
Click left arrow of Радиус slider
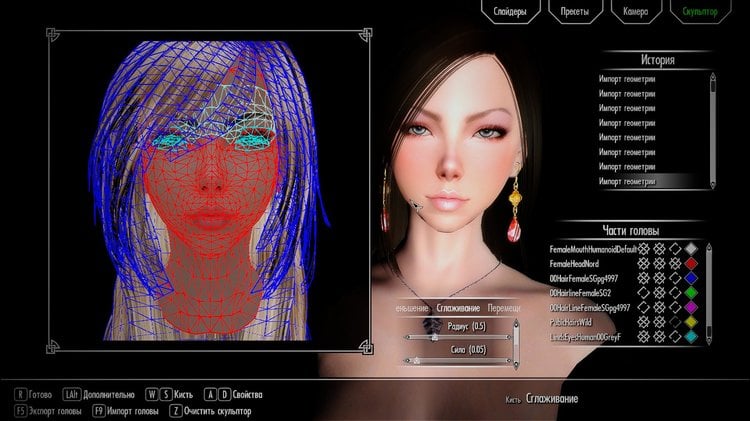407,337
